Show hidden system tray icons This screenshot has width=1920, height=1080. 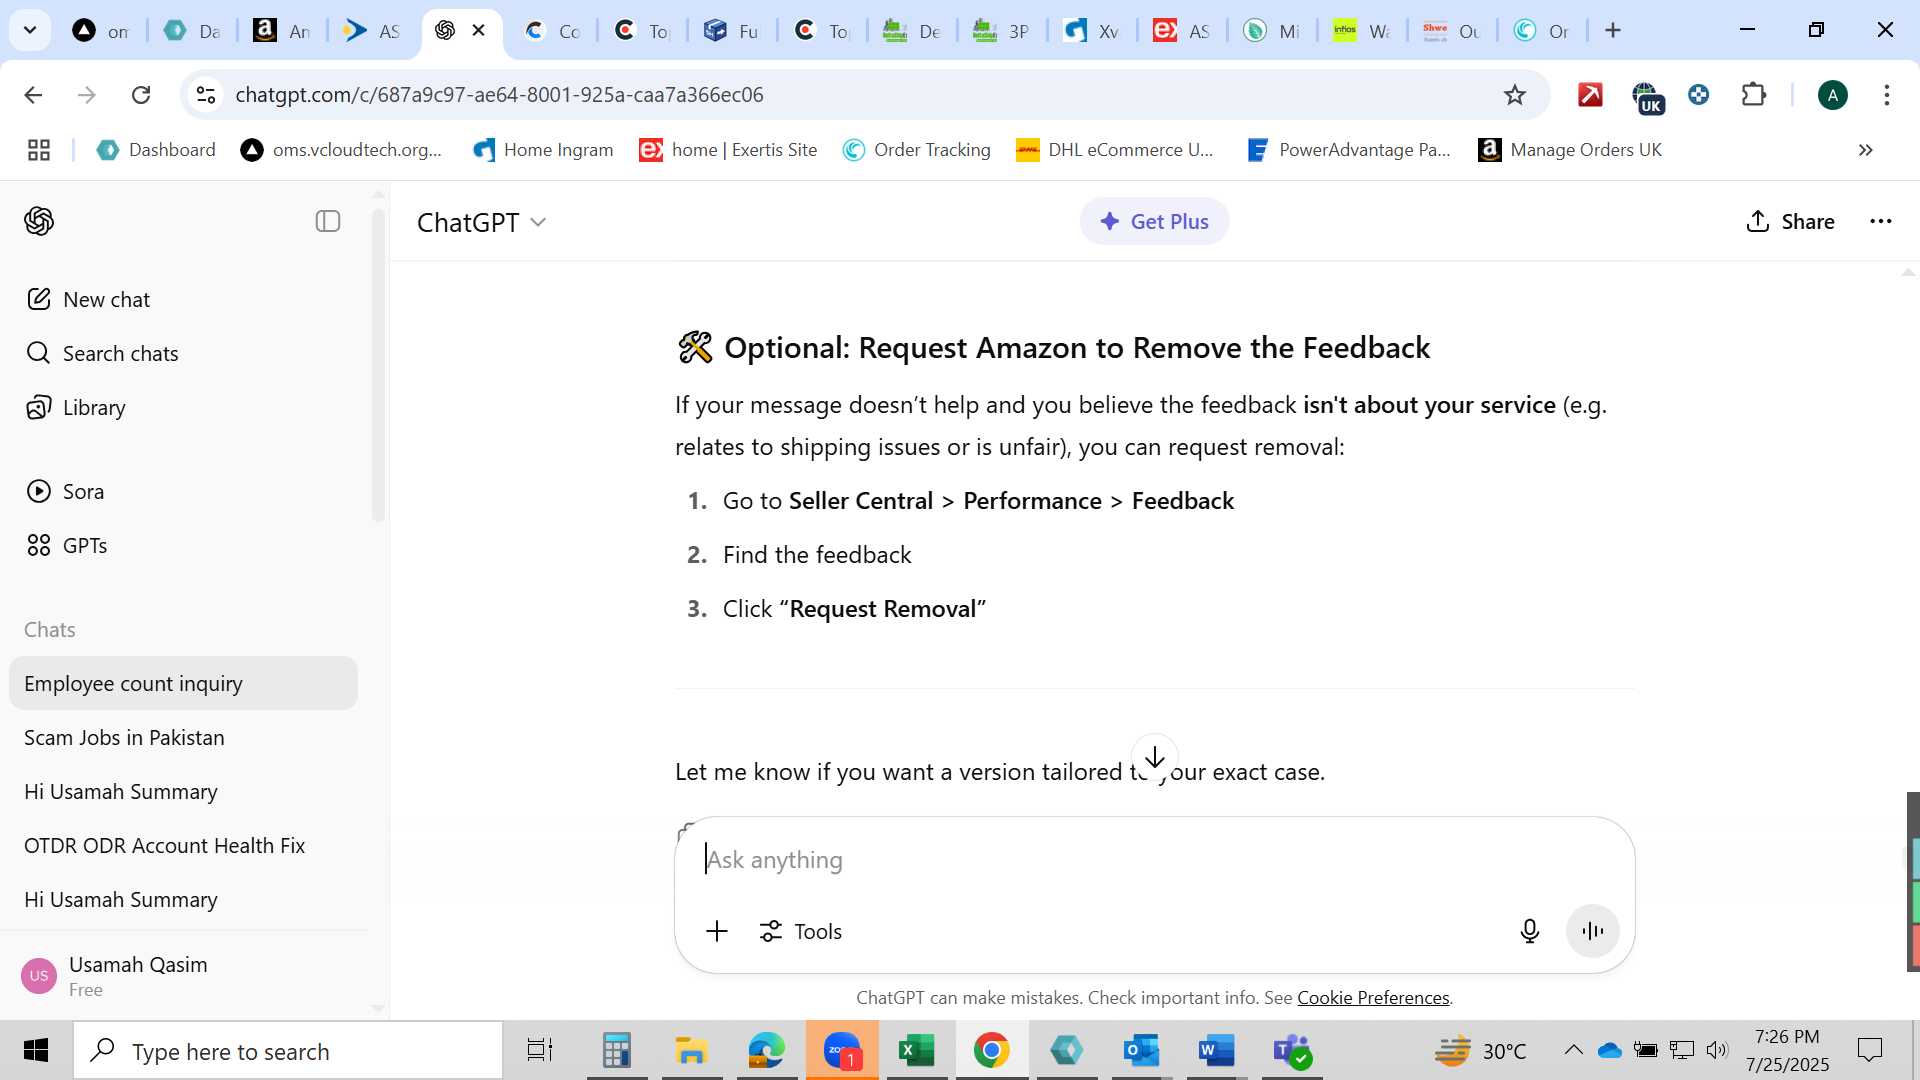pos(1573,1050)
